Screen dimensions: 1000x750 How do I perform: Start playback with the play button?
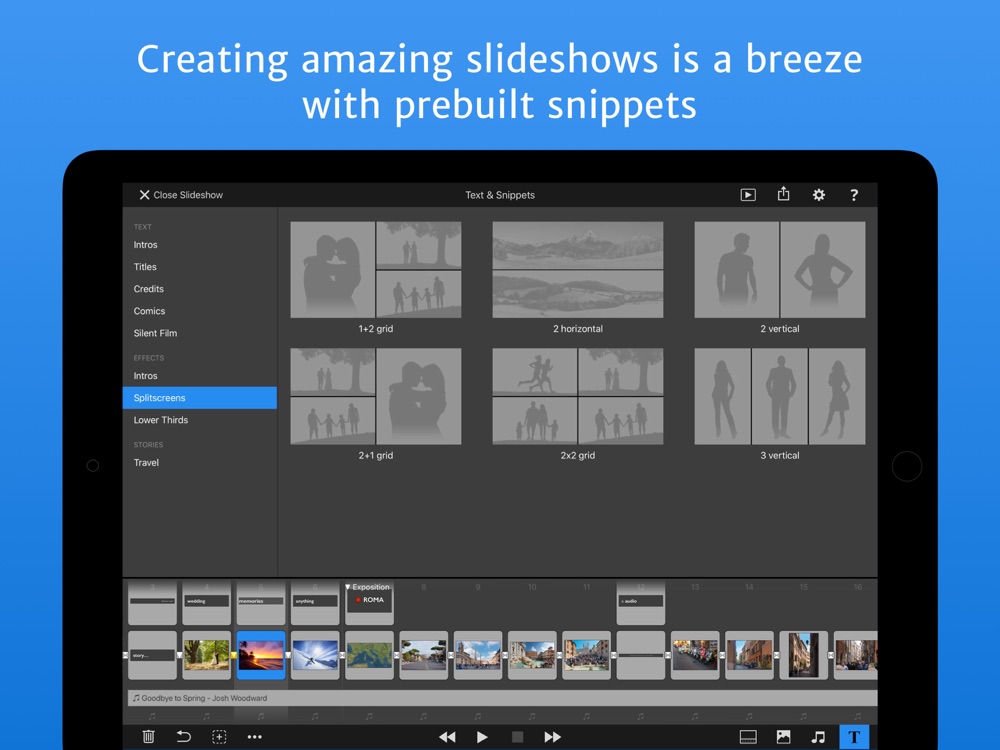tap(482, 737)
